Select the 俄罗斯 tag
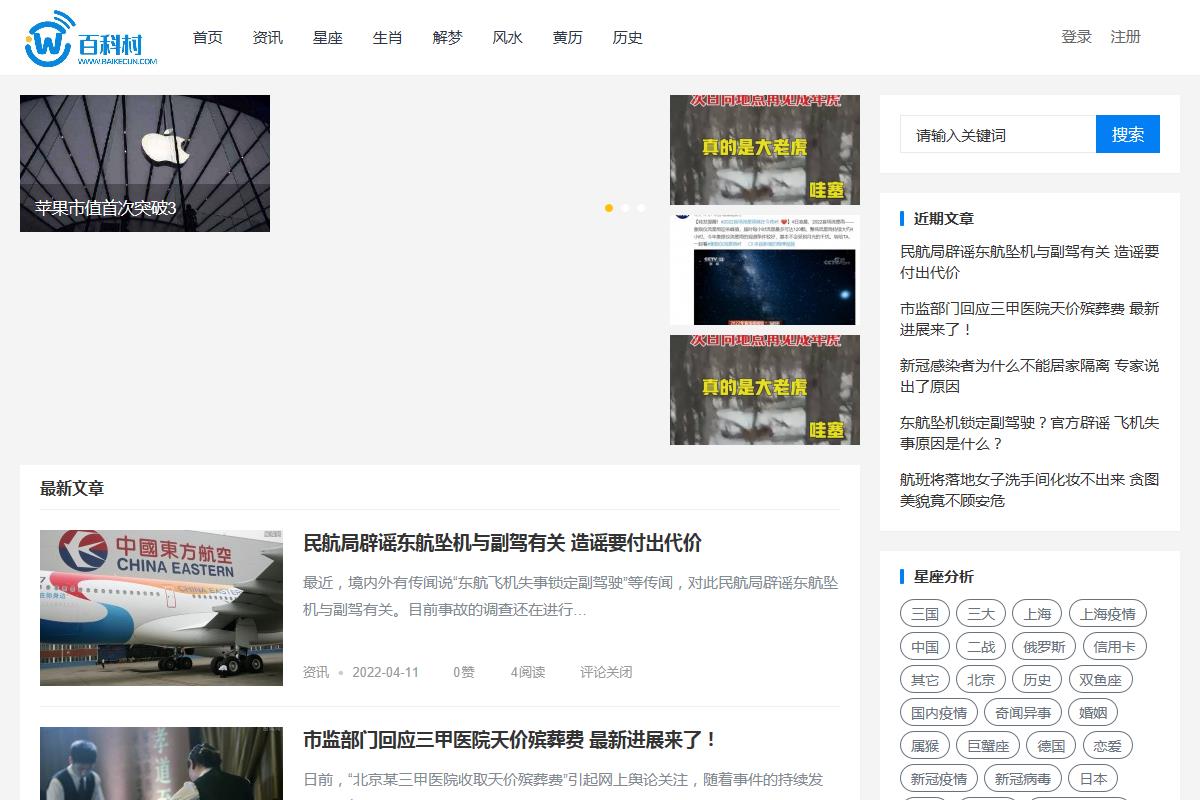The height and width of the screenshot is (800, 1200). (x=1044, y=647)
